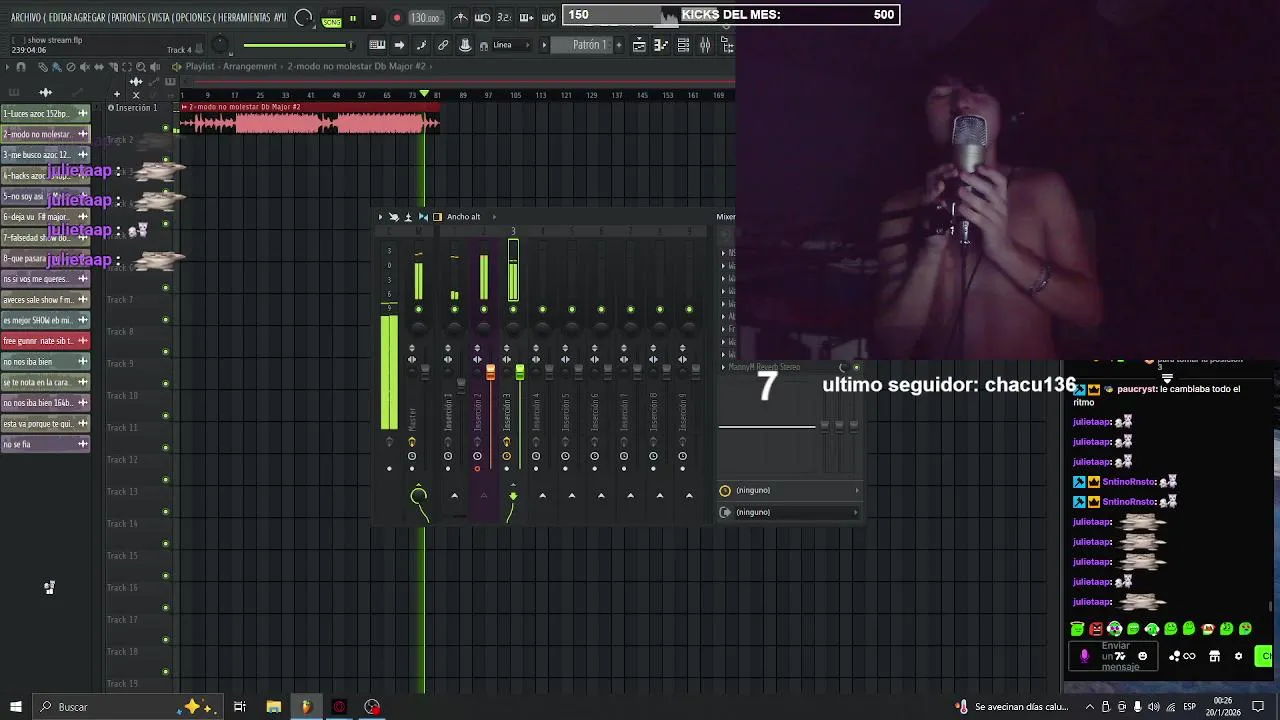Click the 130.000 tempo field
Screen dimensions: 1280x720
pos(425,18)
